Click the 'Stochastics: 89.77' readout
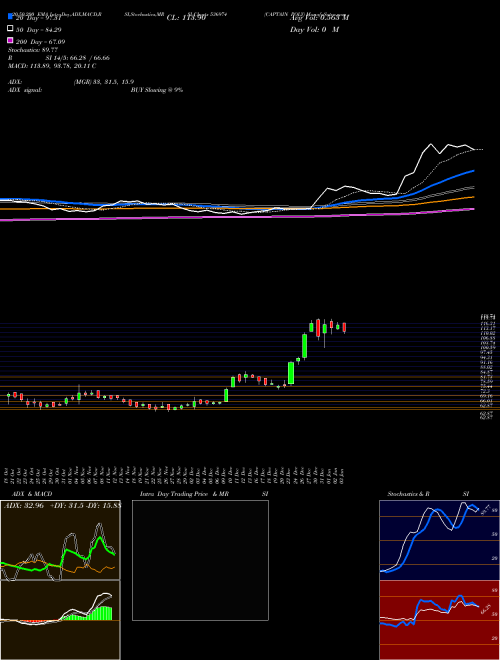Viewport: 500px width, 660px height. [33, 50]
